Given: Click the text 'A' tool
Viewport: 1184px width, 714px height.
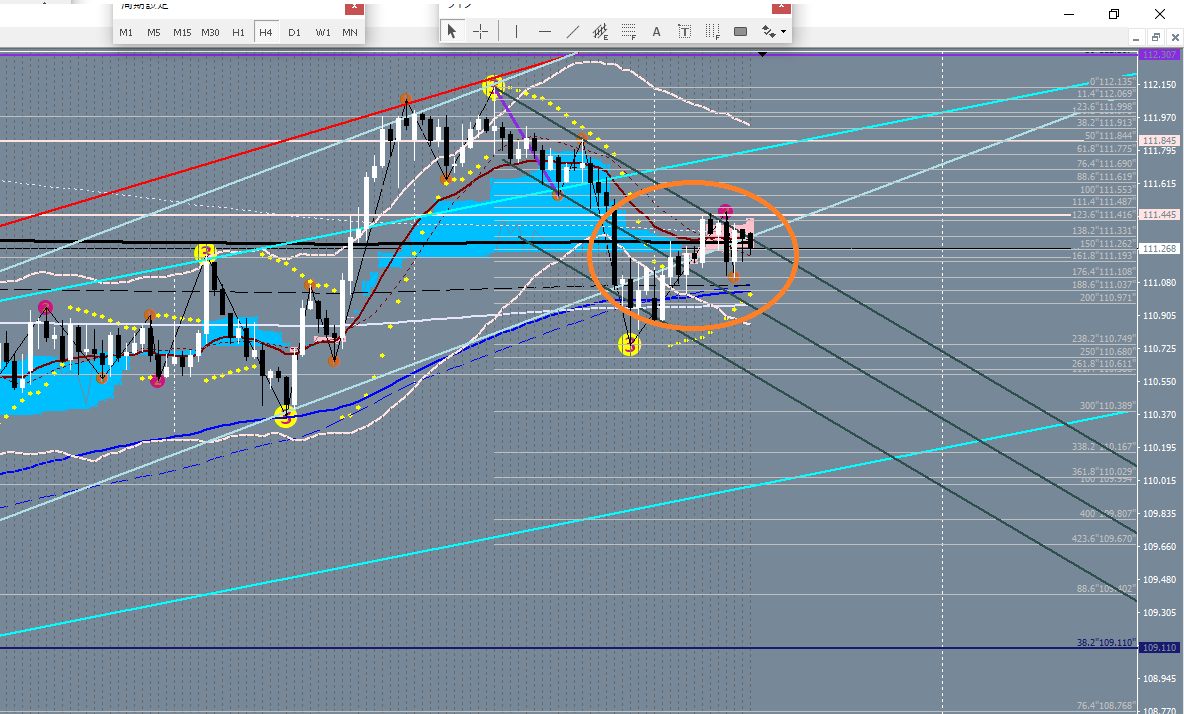Looking at the screenshot, I should 657,32.
